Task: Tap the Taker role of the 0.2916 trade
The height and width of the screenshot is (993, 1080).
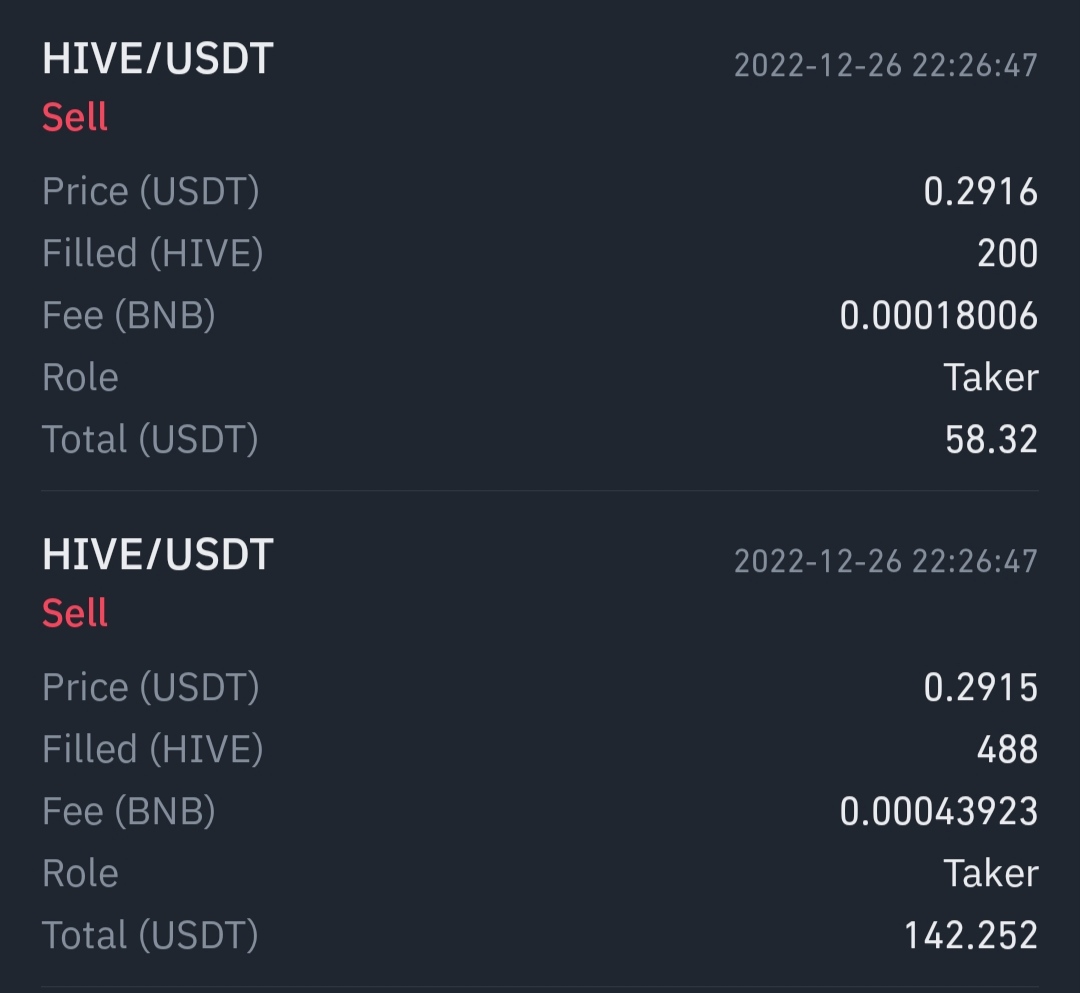Action: click(990, 377)
